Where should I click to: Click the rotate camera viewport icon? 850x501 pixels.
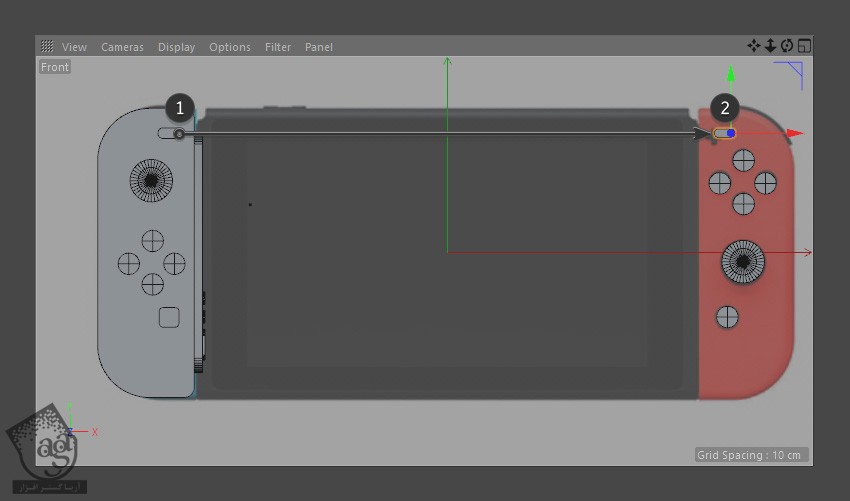pos(787,46)
